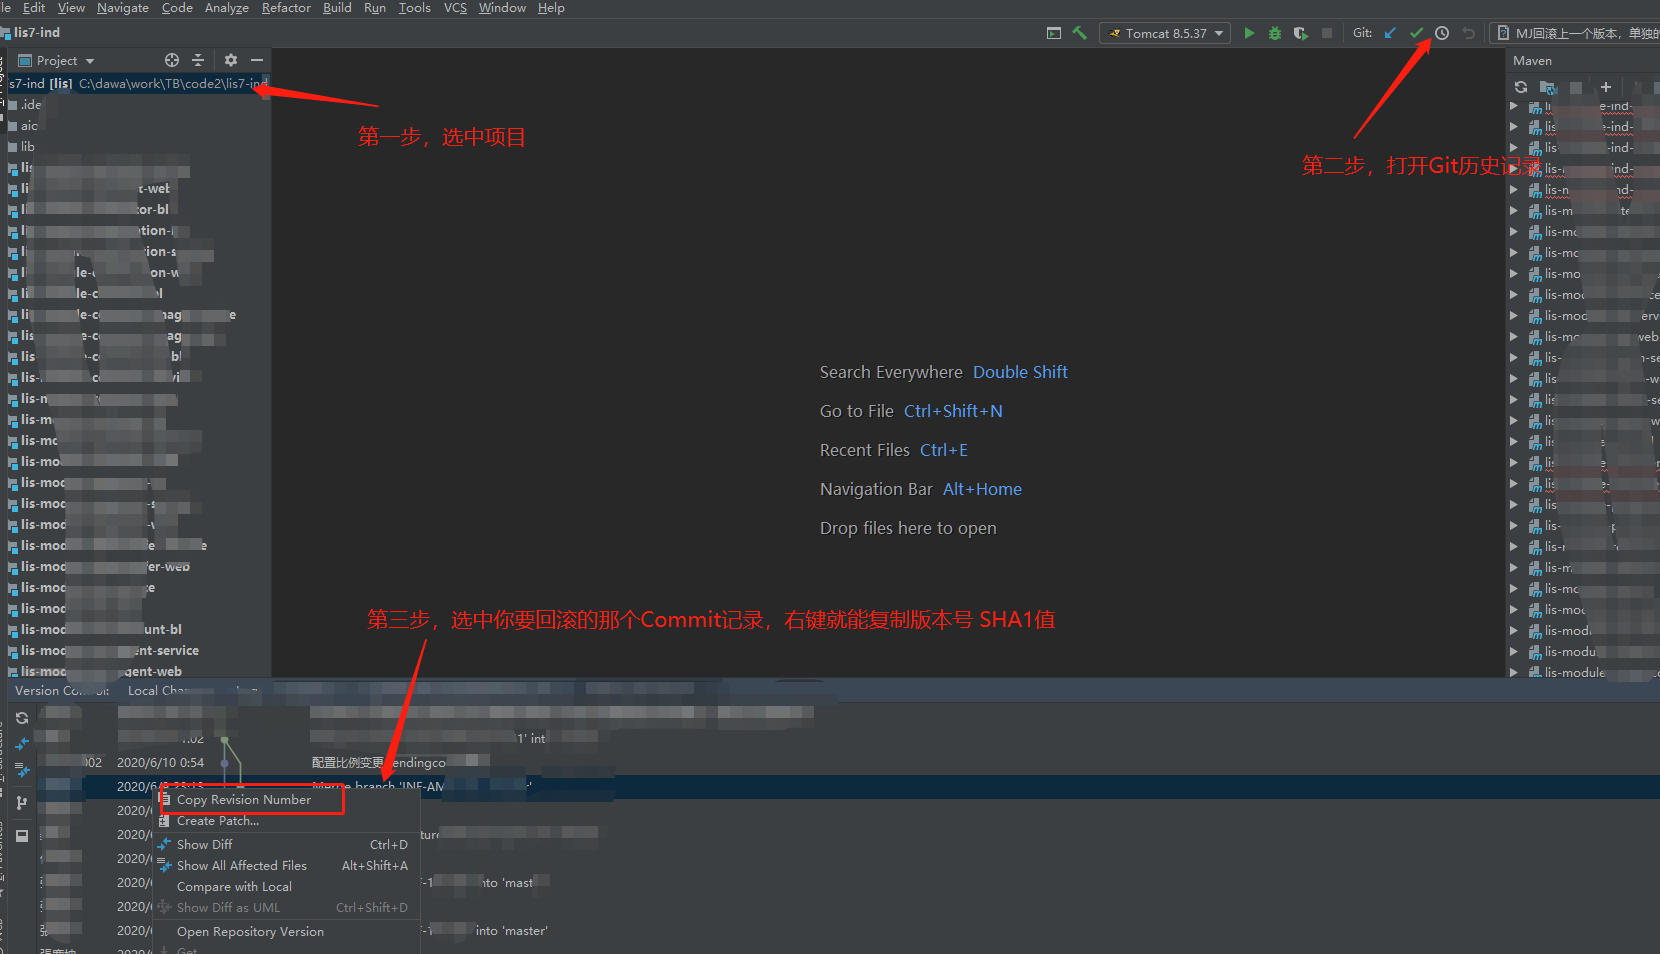Click the MJ document tab in top-right
1660x954 pixels.
[x=1577, y=33]
